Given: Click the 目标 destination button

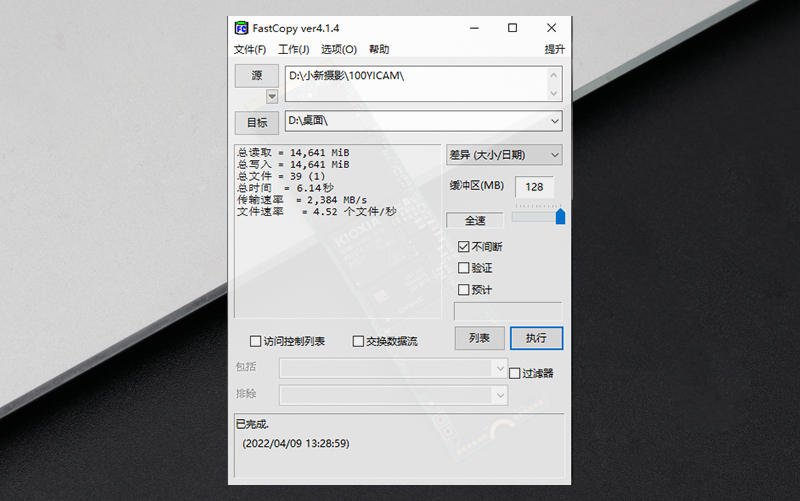Looking at the screenshot, I should (257, 122).
